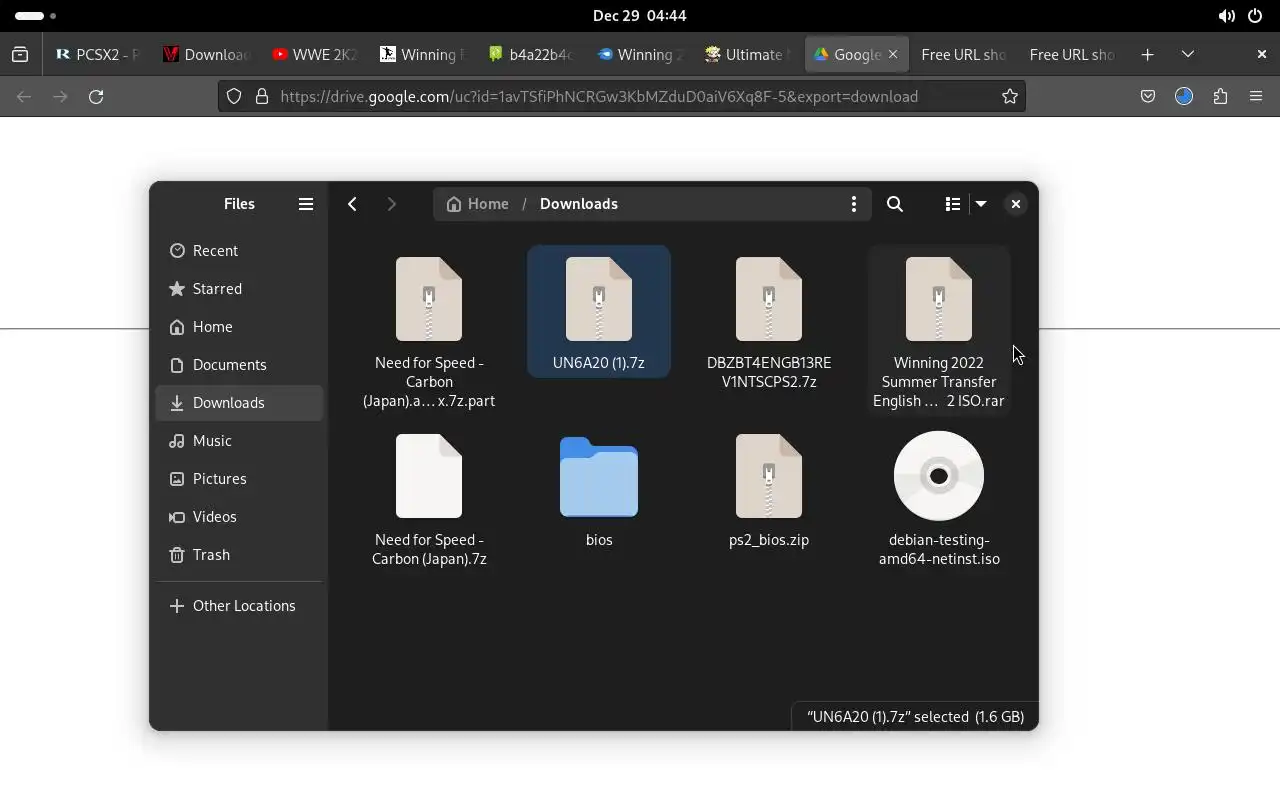Open power menu icon in top bar
This screenshot has width=1280, height=800.
1255,16
